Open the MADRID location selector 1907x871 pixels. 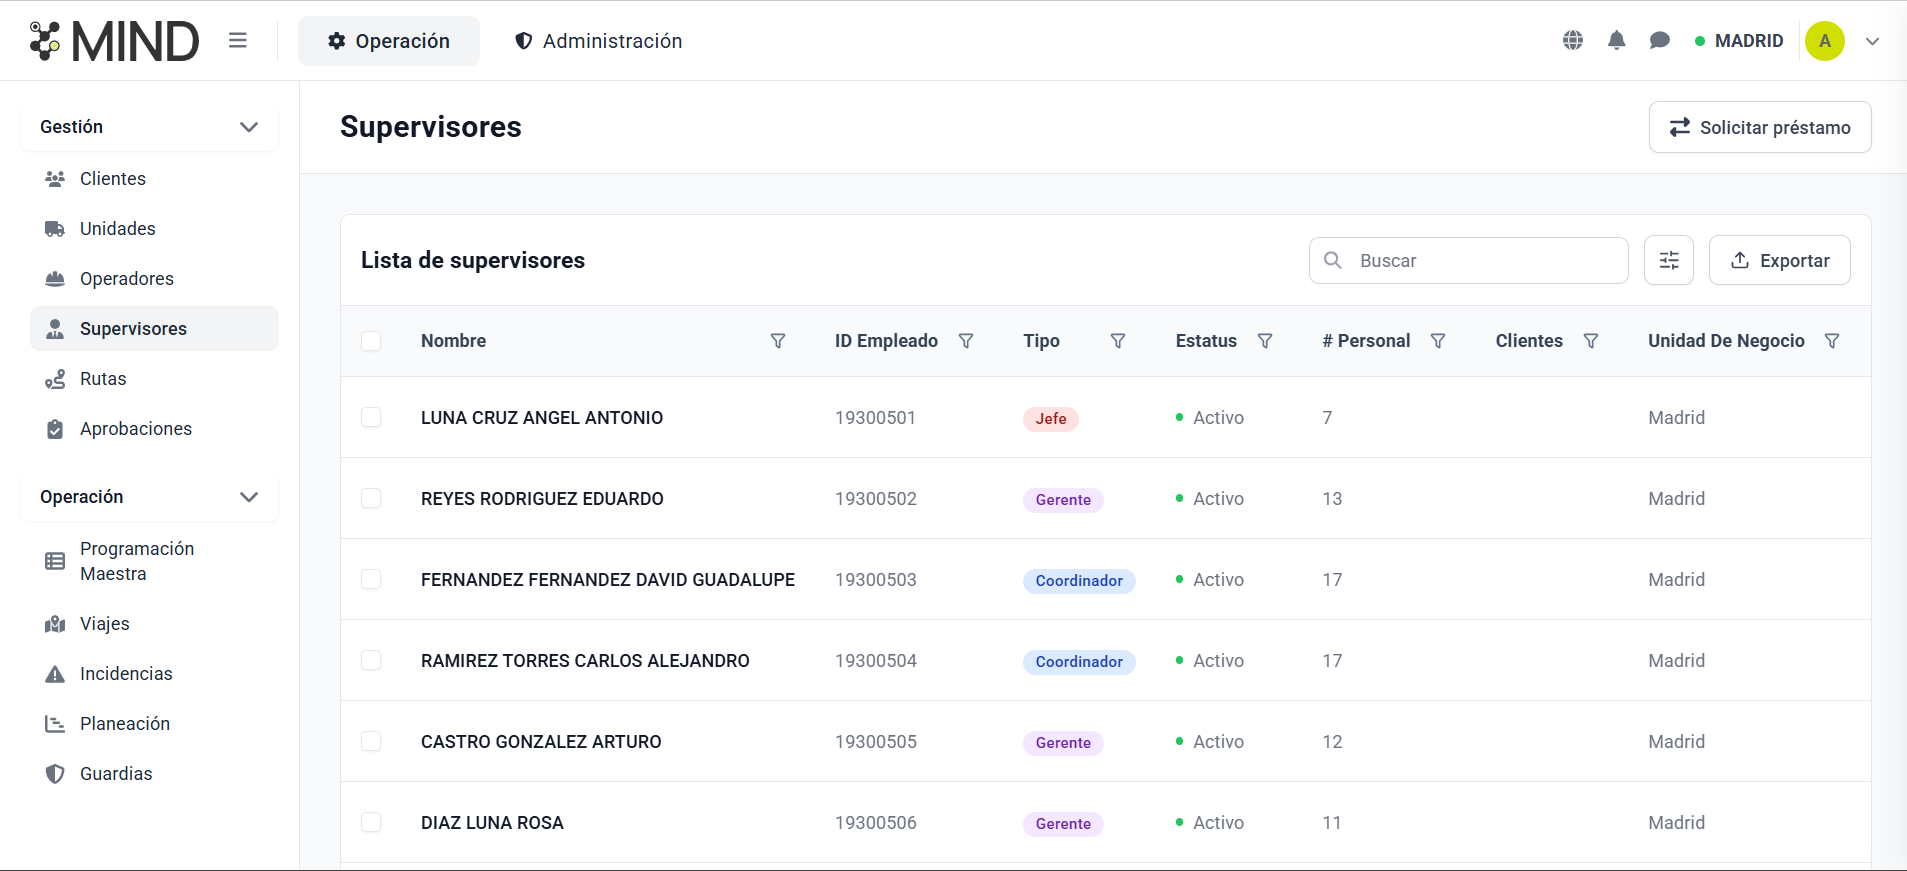1739,41
